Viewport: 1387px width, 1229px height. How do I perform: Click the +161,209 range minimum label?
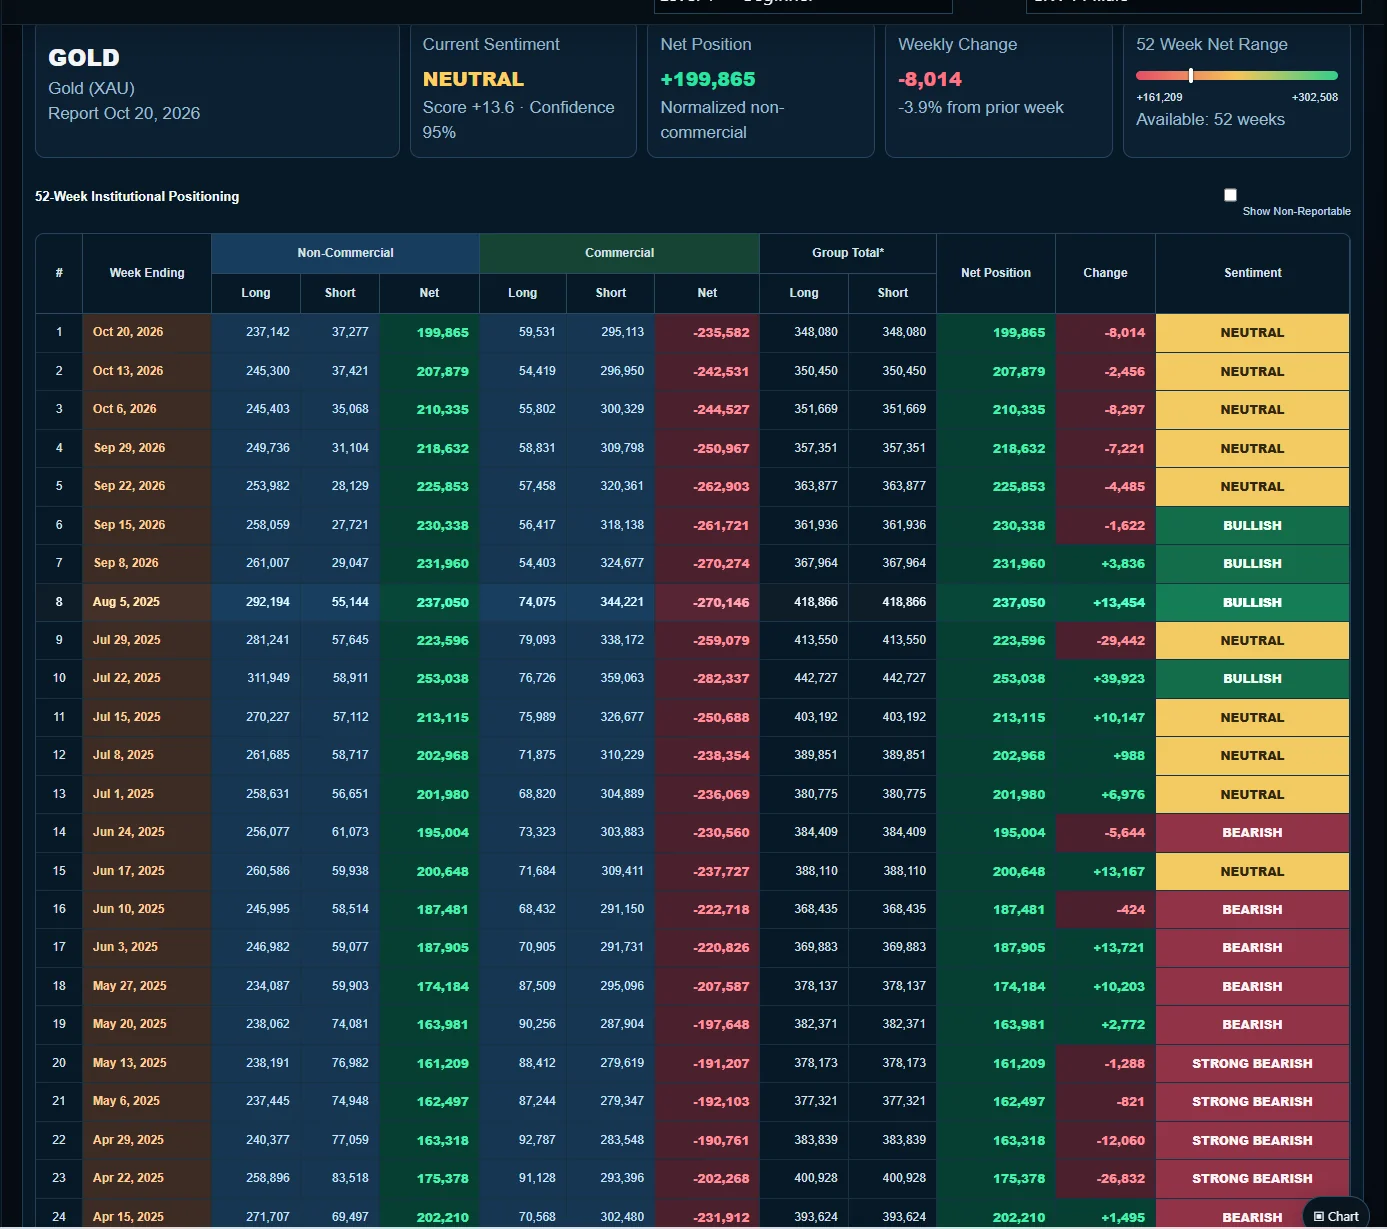pyautogui.click(x=1159, y=97)
